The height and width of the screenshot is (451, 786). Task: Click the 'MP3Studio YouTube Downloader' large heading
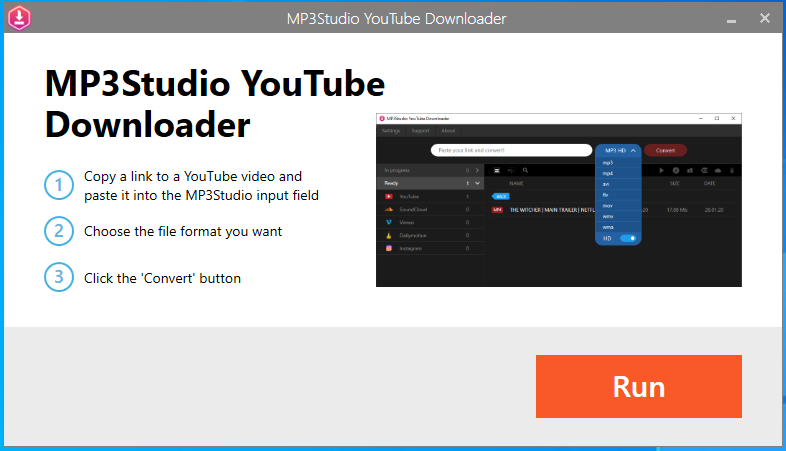pos(215,104)
